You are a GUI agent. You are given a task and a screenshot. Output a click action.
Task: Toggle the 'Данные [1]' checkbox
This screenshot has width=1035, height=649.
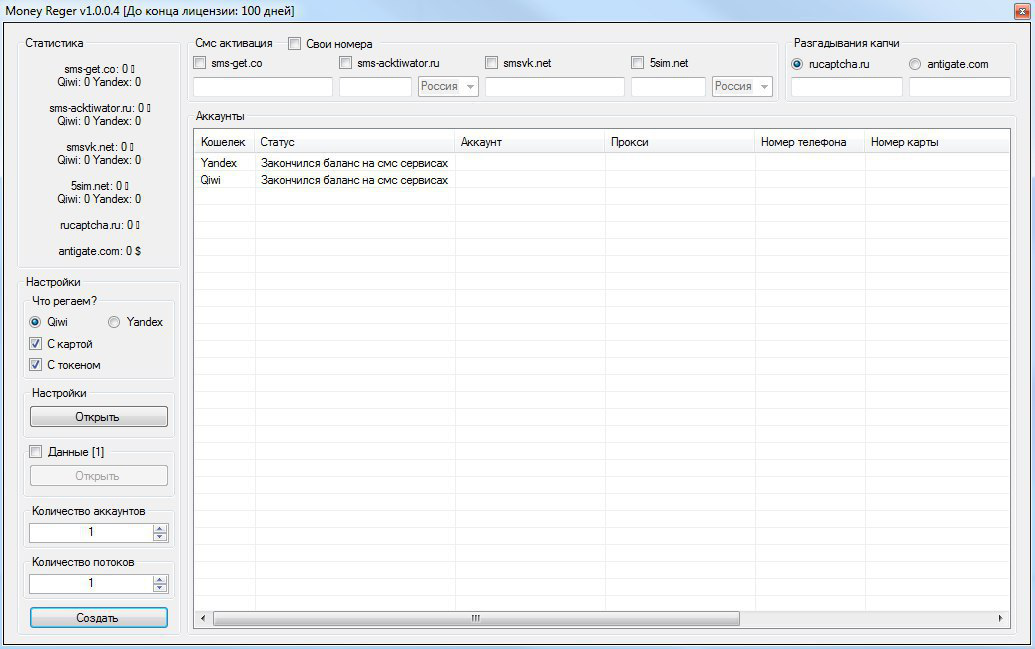click(x=36, y=452)
